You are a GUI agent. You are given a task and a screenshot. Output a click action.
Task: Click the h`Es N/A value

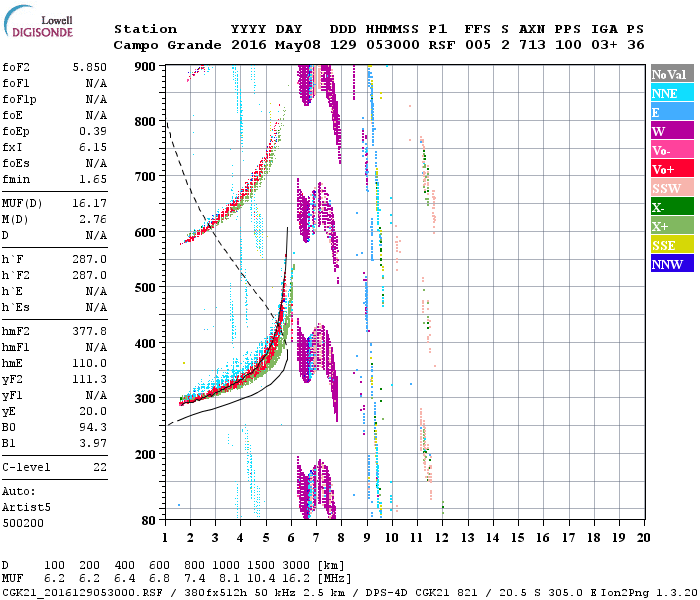pyautogui.click(x=96, y=308)
